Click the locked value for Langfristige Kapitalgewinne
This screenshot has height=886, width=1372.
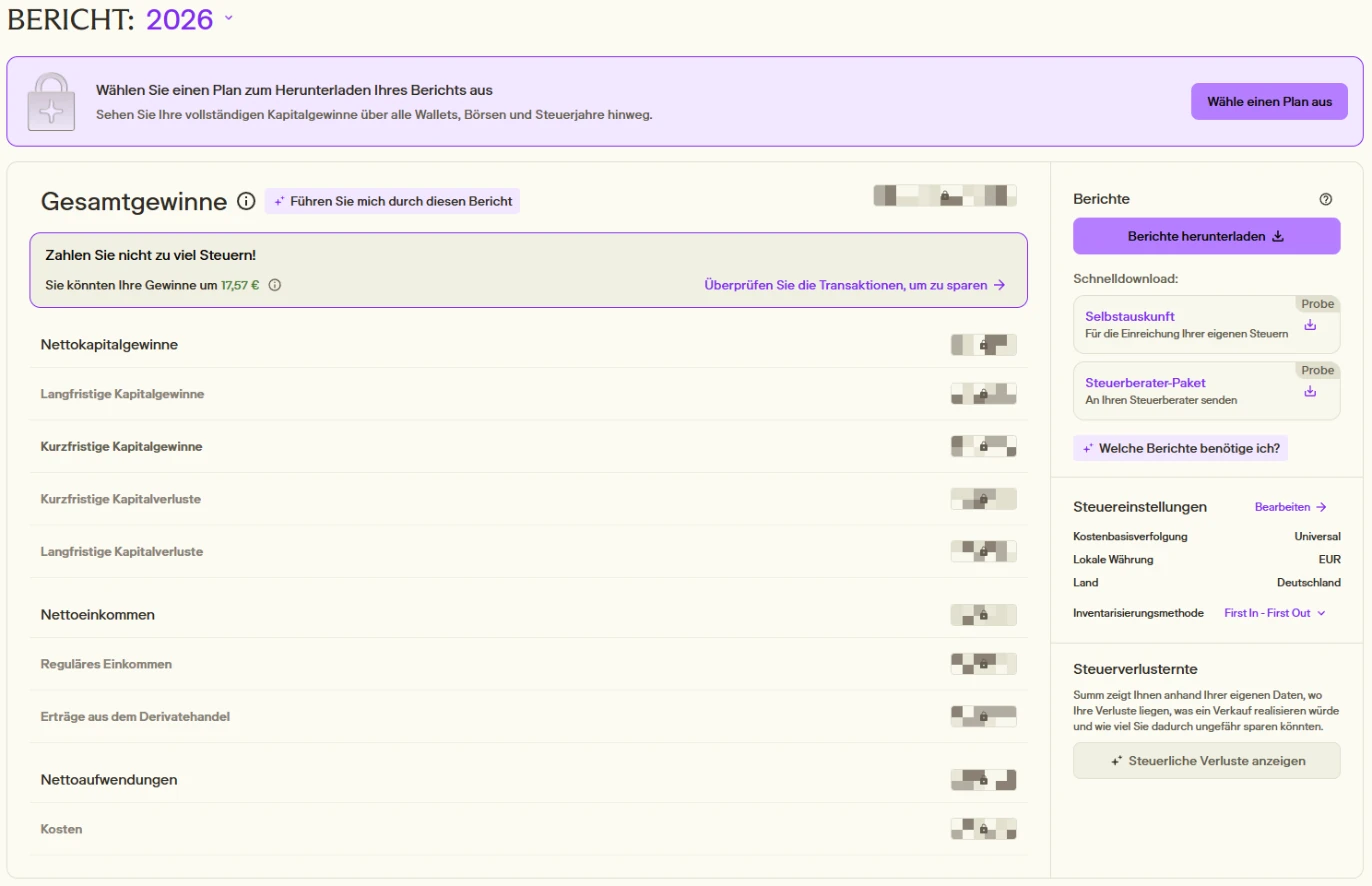coord(983,394)
